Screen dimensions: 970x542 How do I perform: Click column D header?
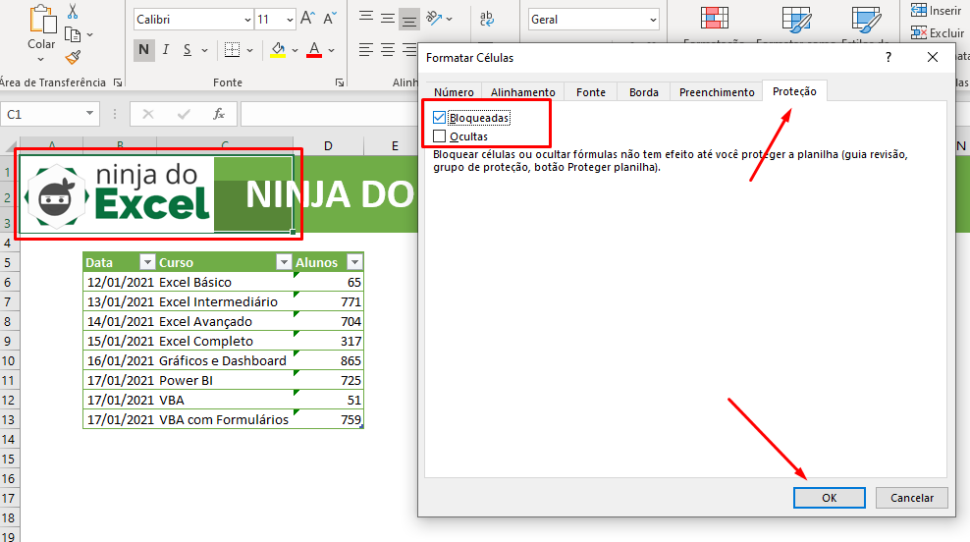click(328, 145)
